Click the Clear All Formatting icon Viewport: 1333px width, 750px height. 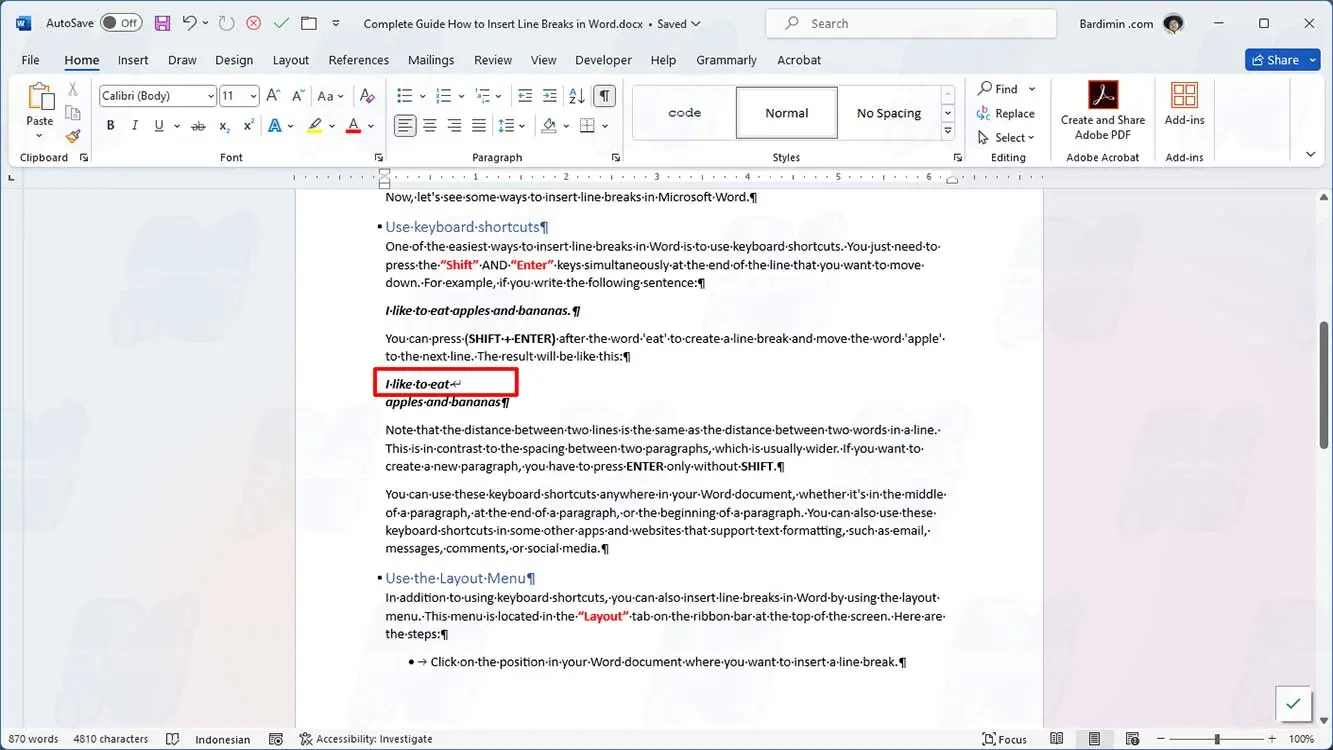pos(367,96)
